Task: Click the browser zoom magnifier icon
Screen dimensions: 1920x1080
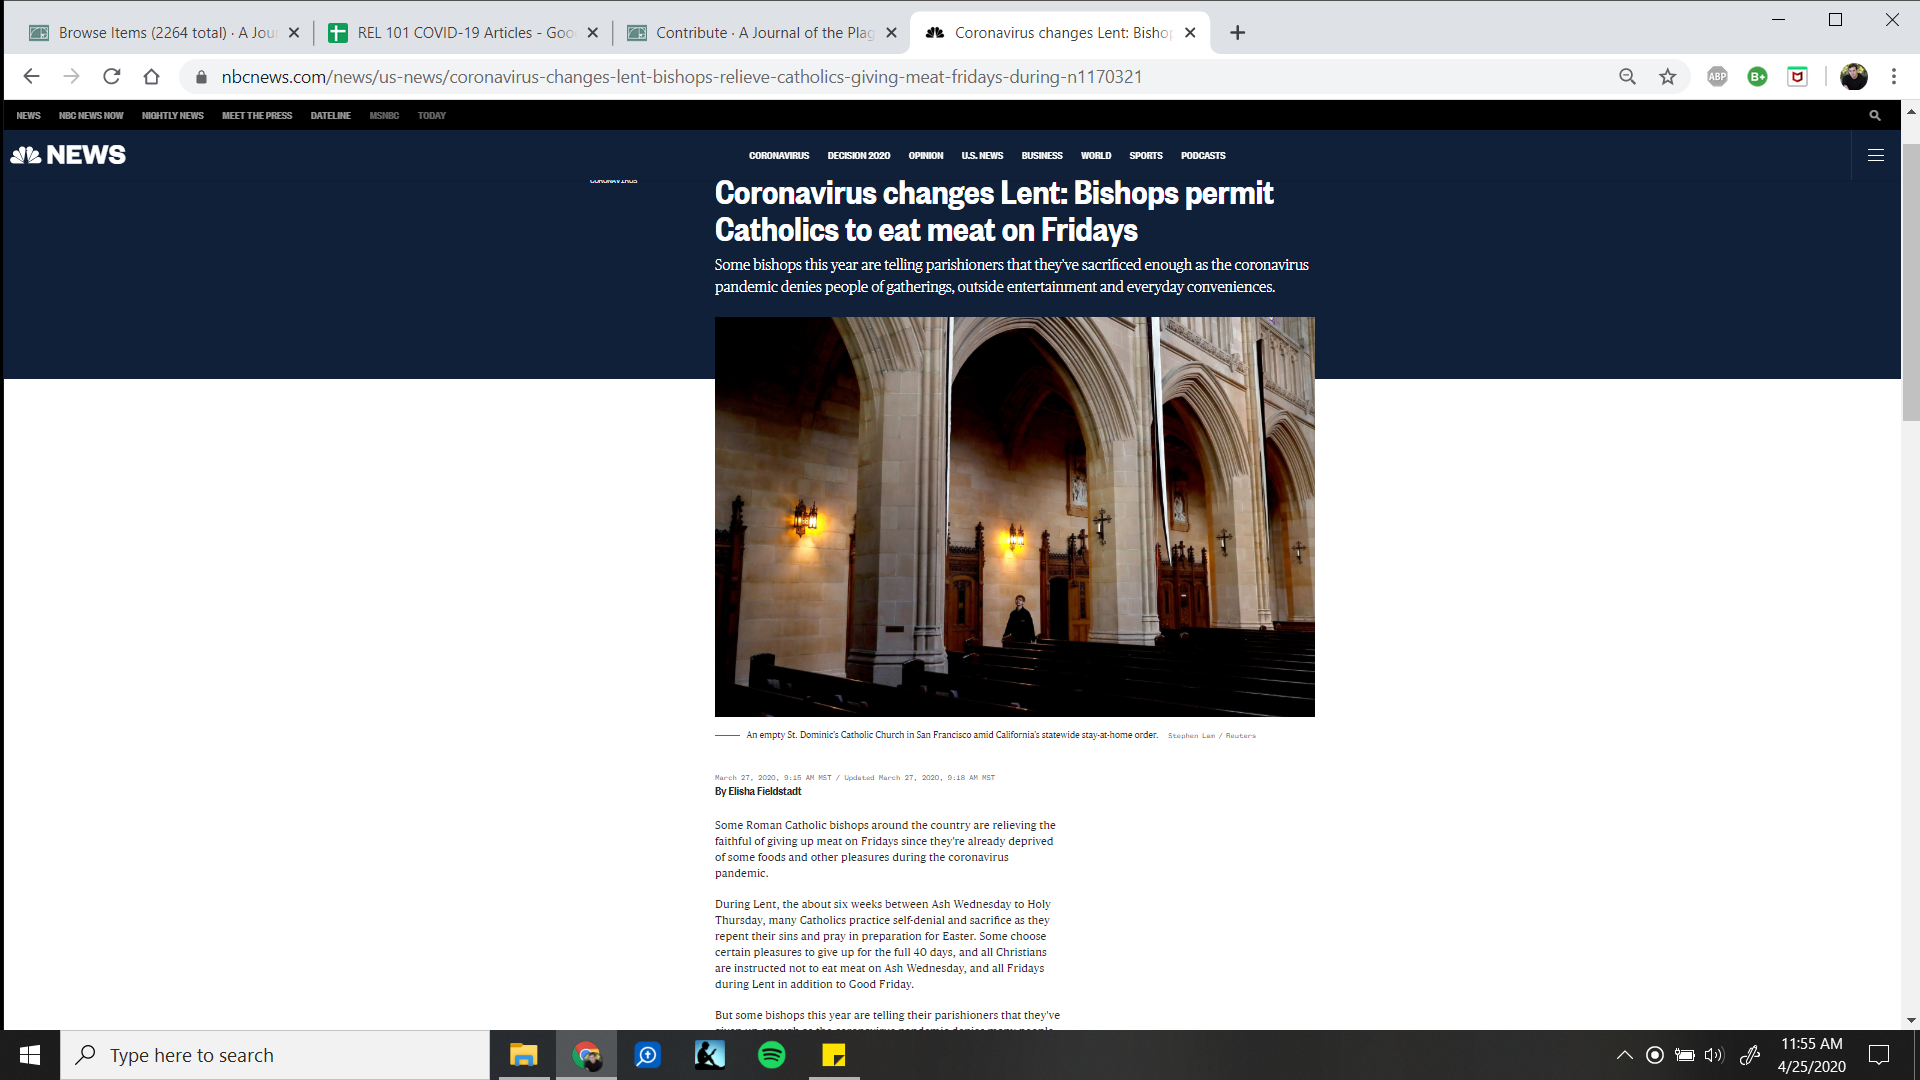Action: click(1627, 77)
